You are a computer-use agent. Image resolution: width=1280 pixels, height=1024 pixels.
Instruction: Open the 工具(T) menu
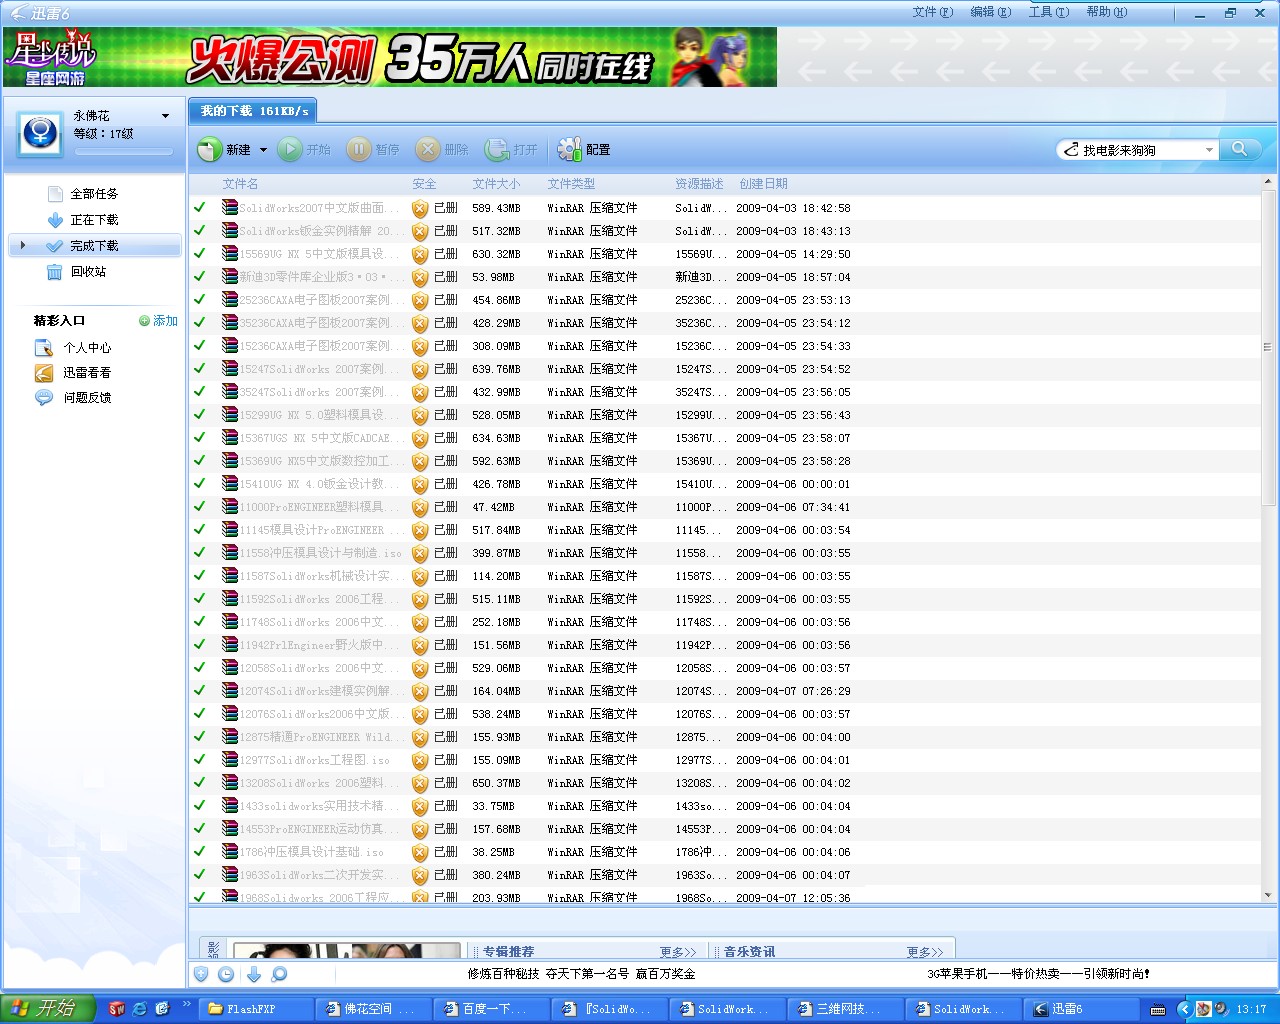pyautogui.click(x=1048, y=12)
